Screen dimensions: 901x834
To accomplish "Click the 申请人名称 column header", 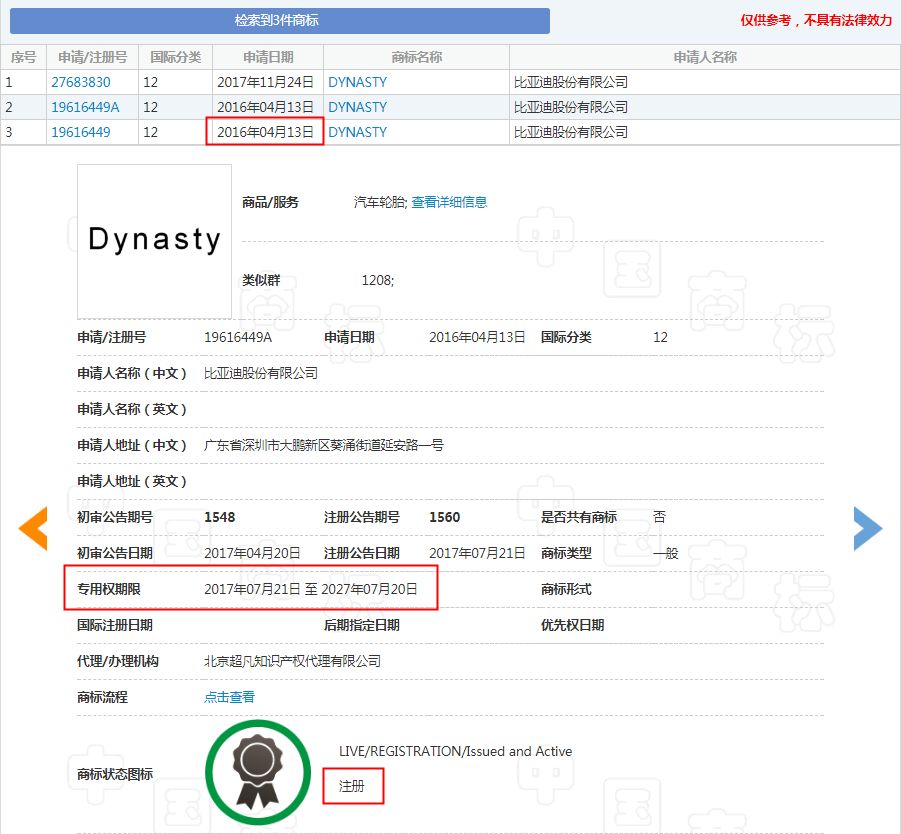I will click(705, 57).
